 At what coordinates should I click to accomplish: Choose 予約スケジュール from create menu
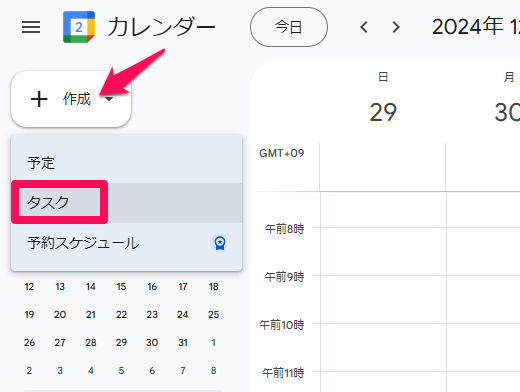[x=126, y=243]
